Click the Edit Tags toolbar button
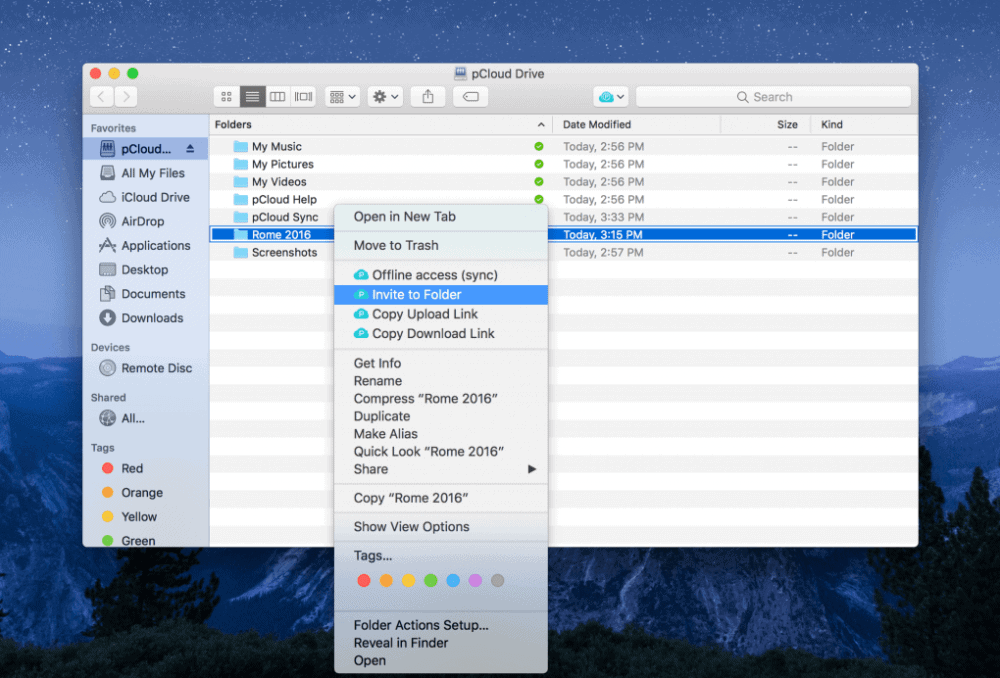 coord(471,97)
